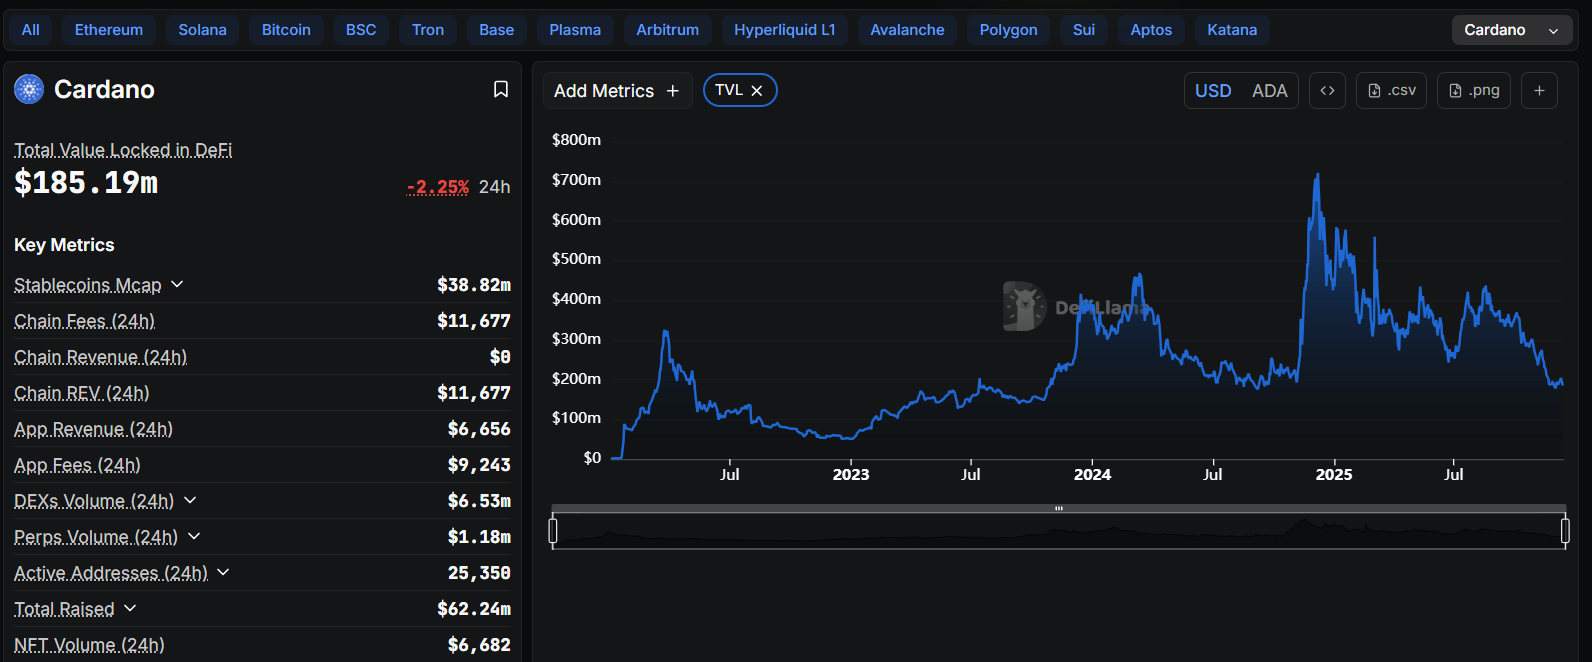Click the left handle of chart range slider
The height and width of the screenshot is (662, 1592).
click(x=553, y=531)
